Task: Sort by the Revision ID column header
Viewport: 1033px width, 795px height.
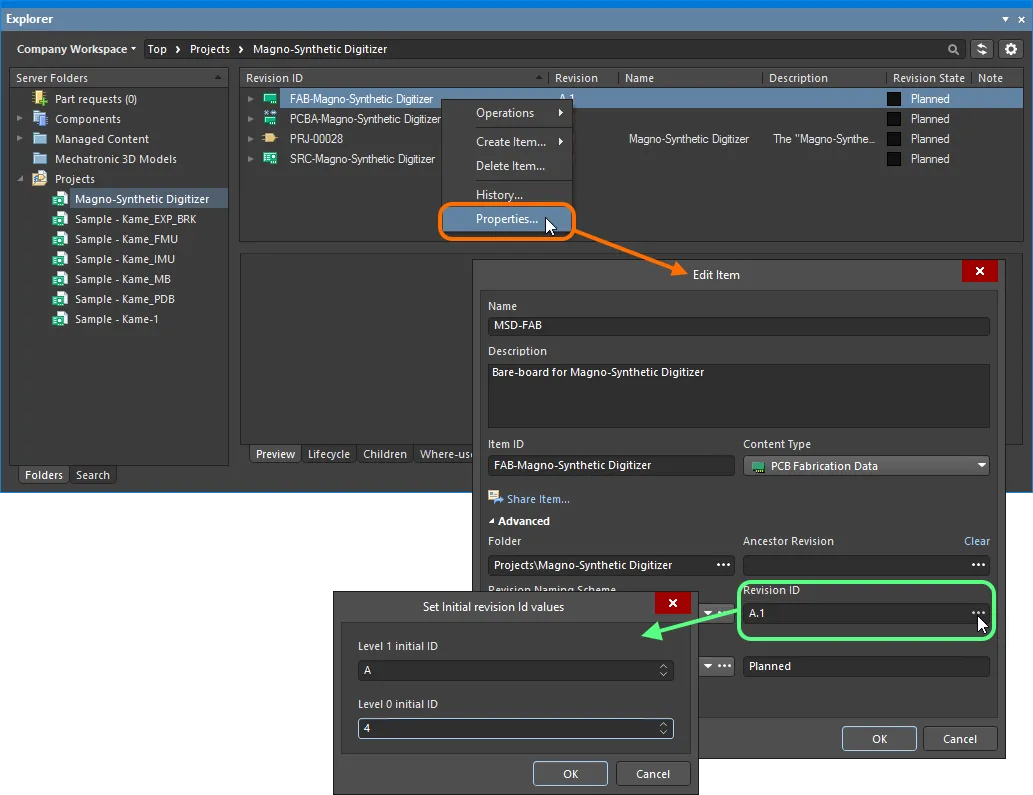Action: [x=394, y=78]
